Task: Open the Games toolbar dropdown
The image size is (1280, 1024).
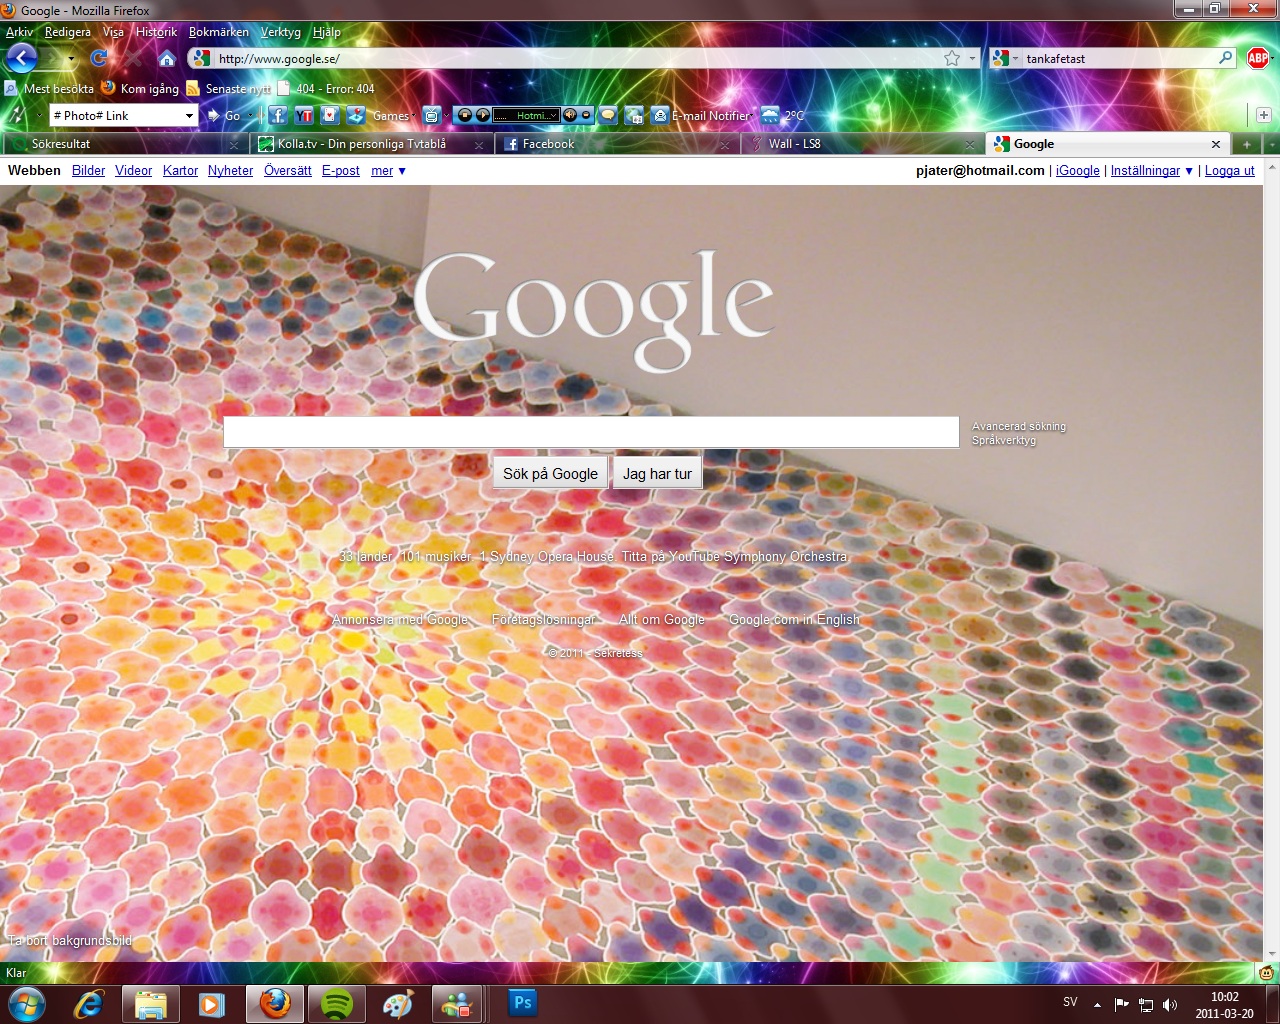Action: click(x=392, y=116)
